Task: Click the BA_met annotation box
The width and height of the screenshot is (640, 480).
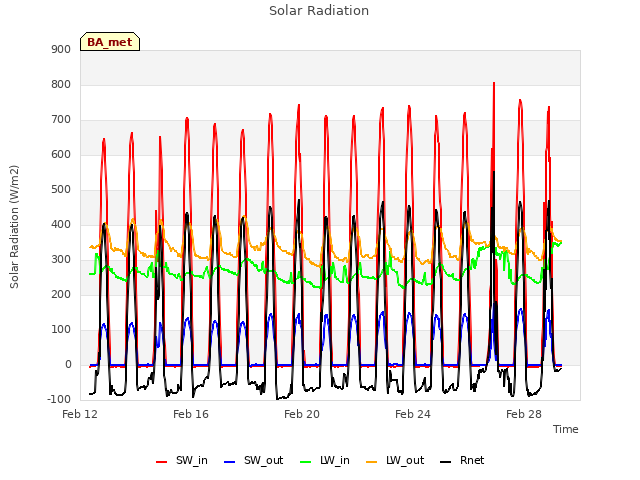Action: (110, 42)
